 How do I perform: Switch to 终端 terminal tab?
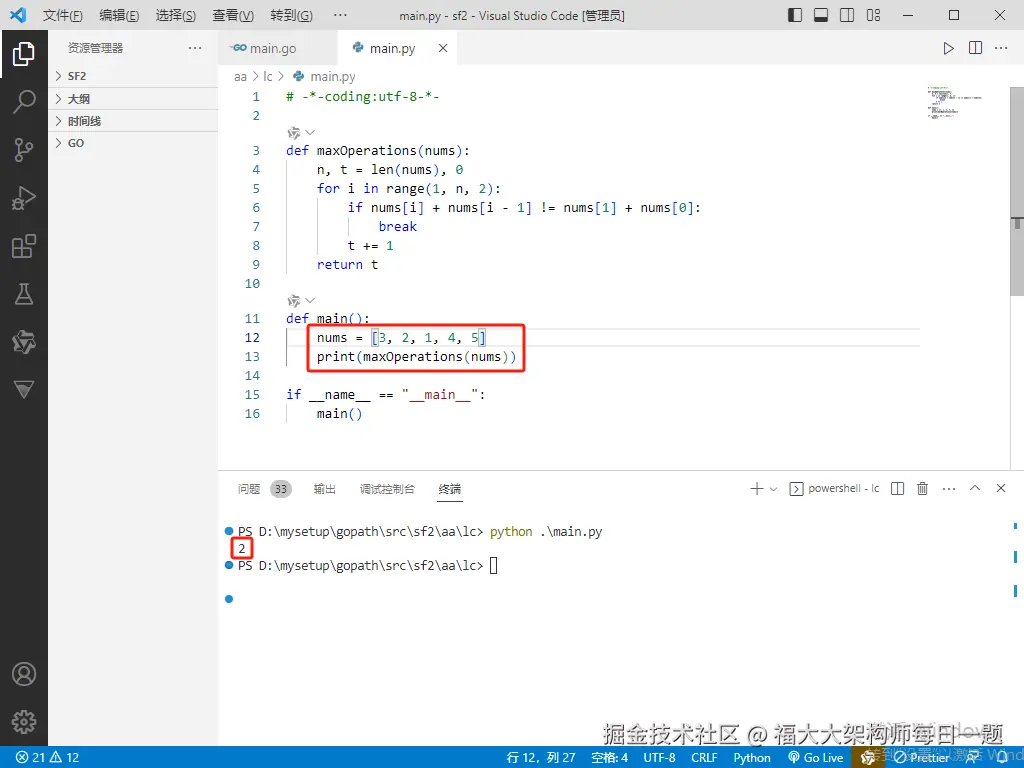tap(450, 488)
